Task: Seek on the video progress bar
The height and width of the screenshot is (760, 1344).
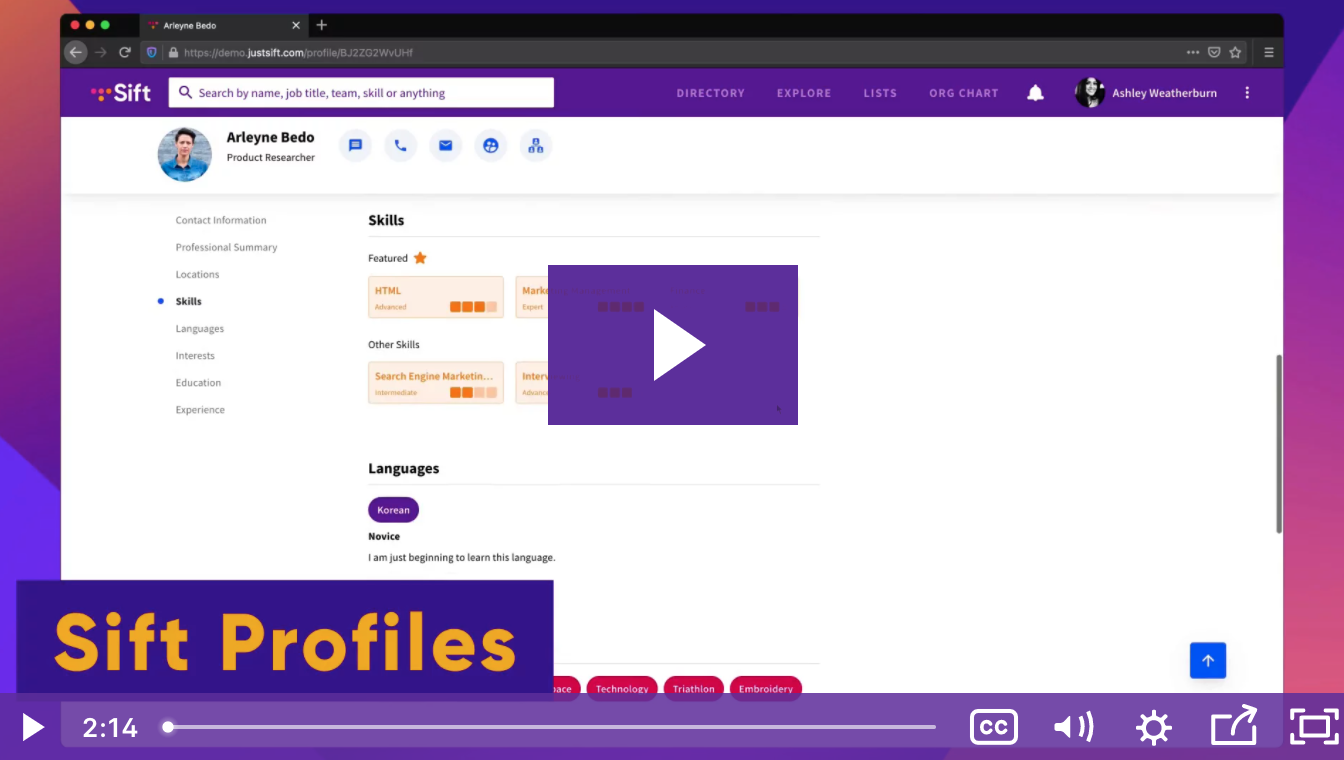Action: pyautogui.click(x=551, y=727)
